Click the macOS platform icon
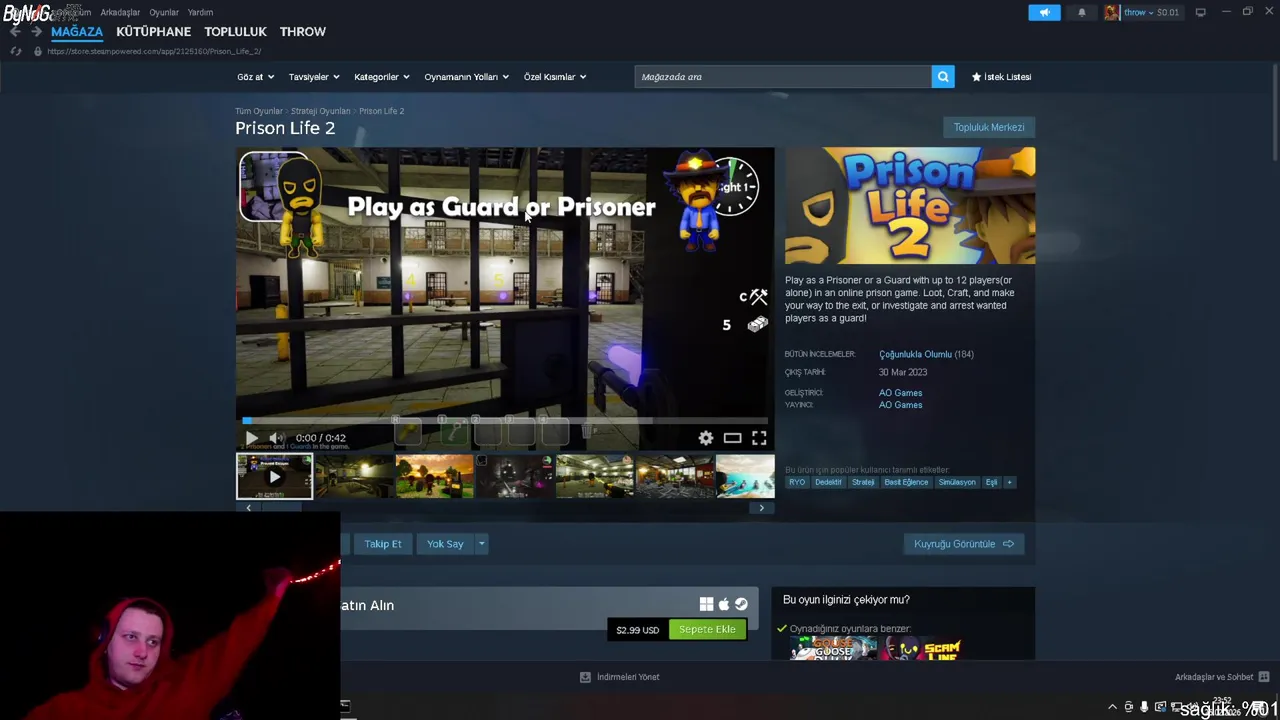Image resolution: width=1280 pixels, height=720 pixels. pos(724,604)
